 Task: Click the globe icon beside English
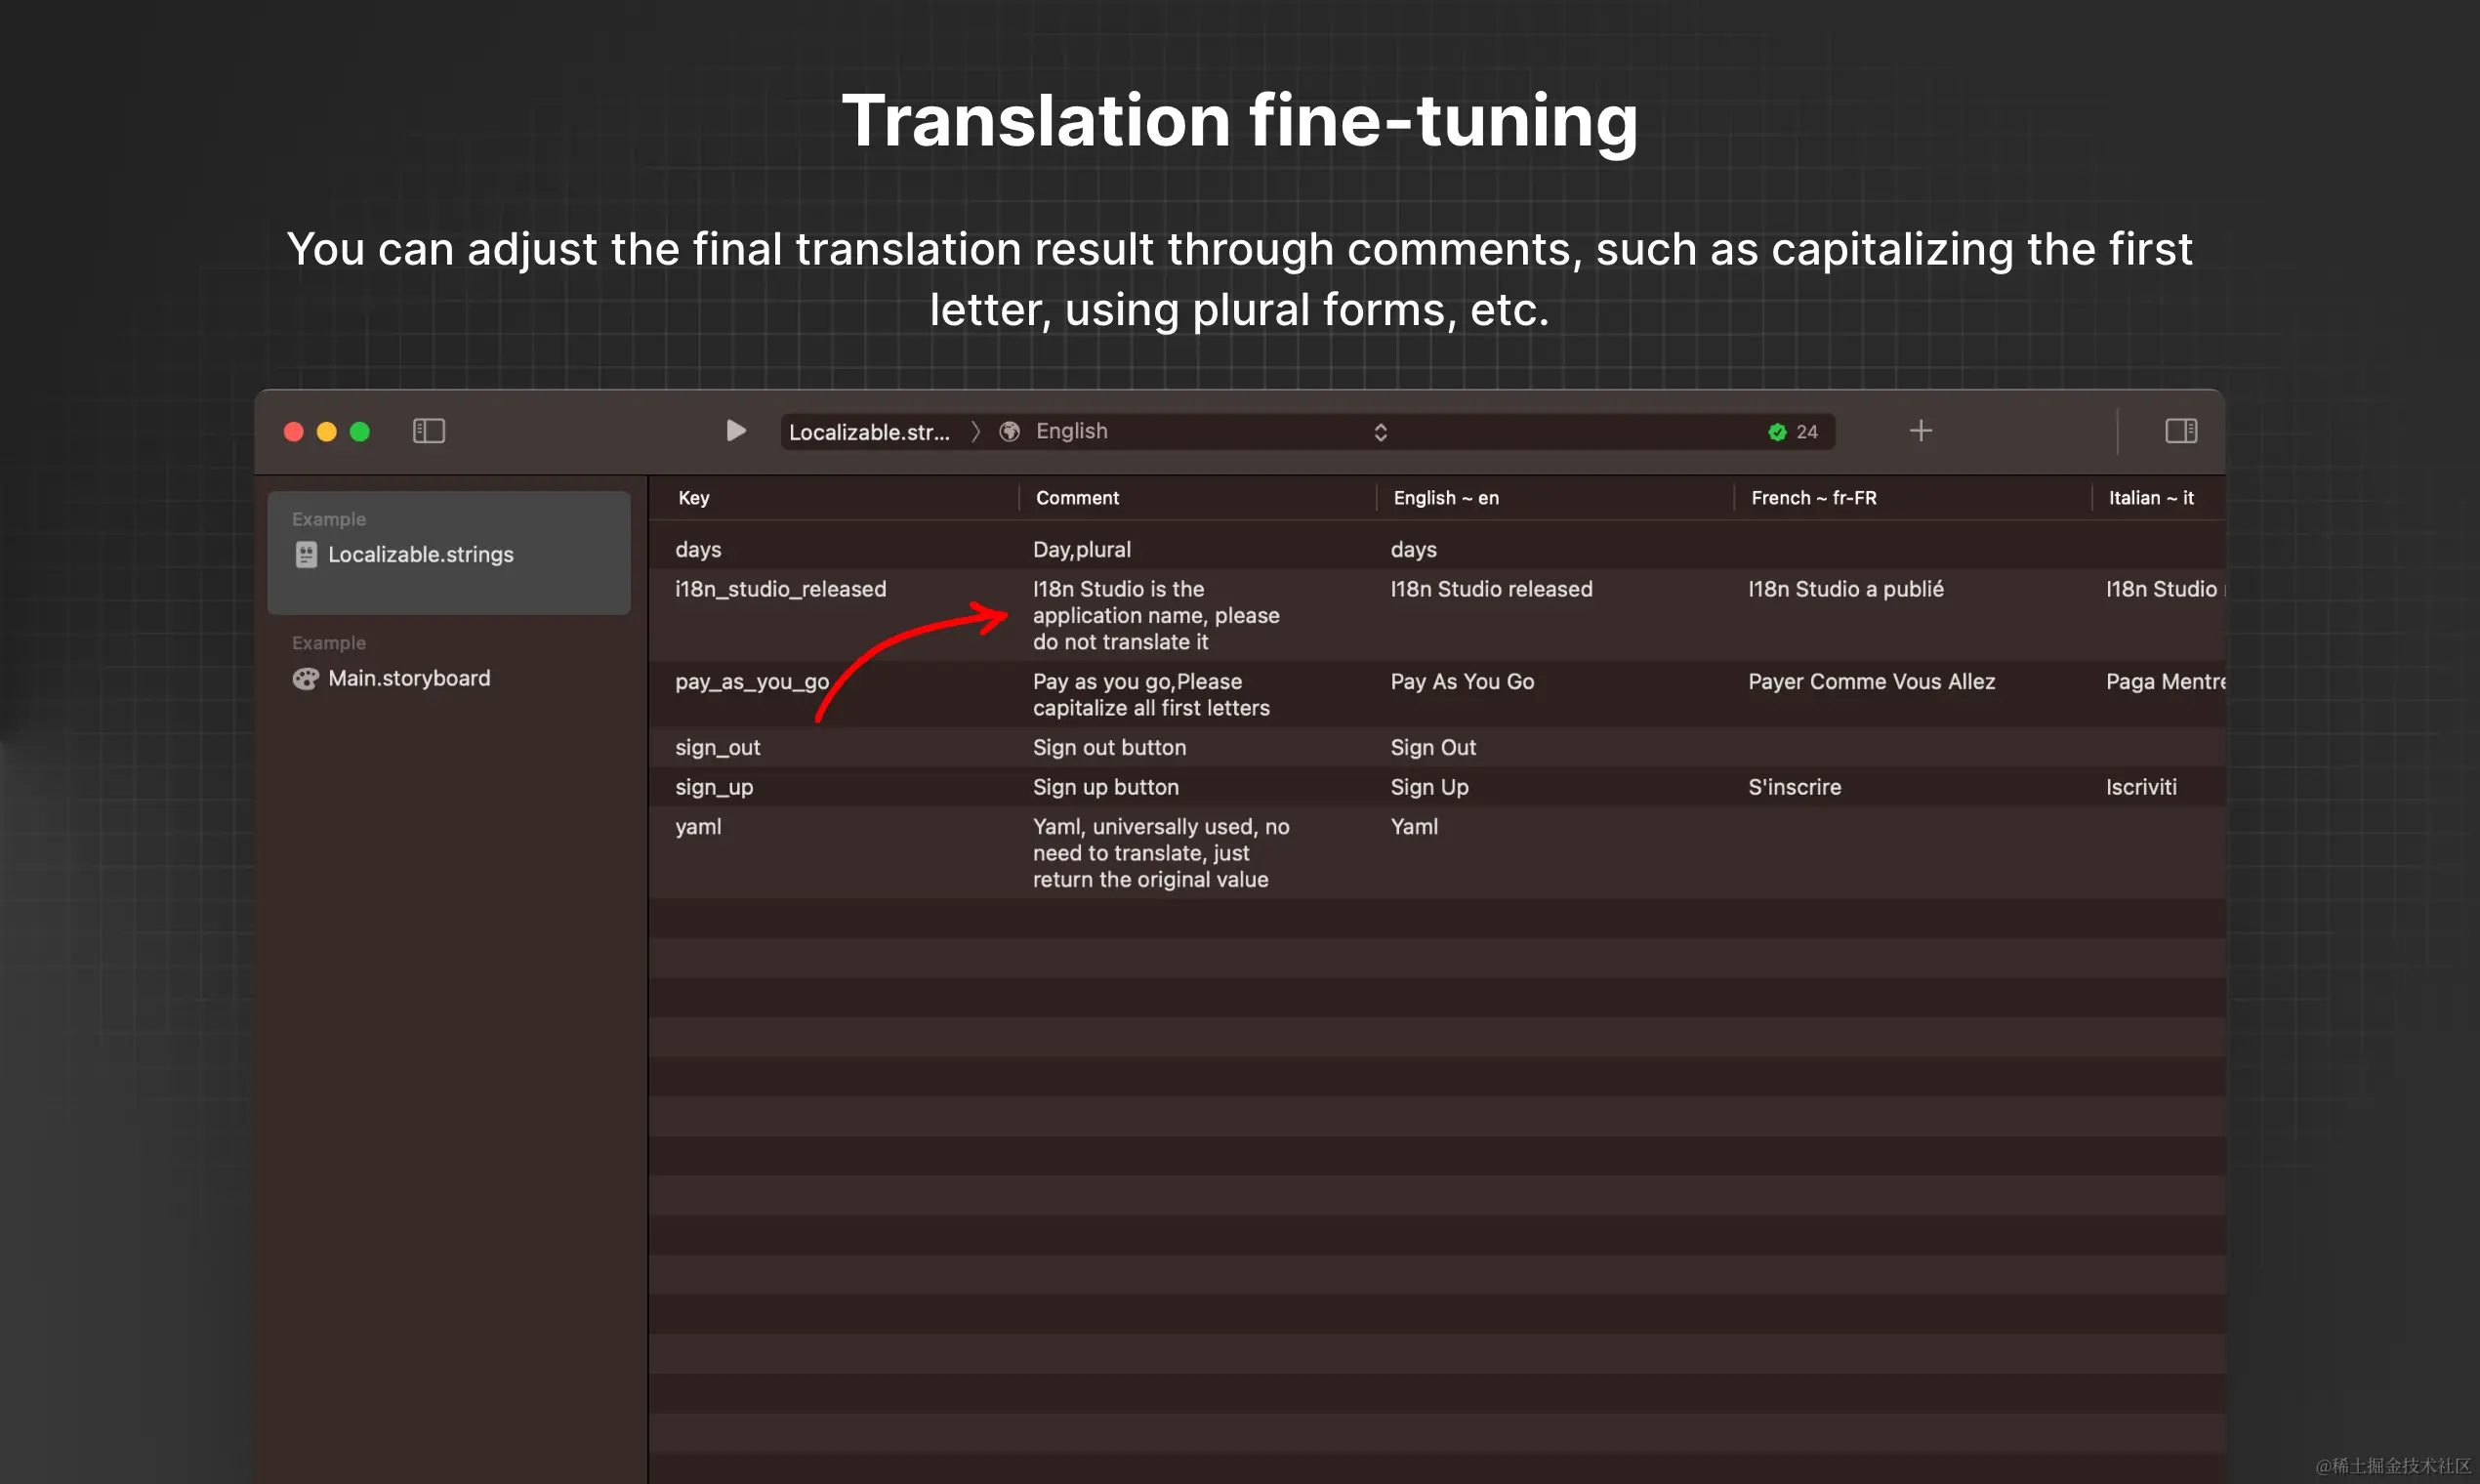[x=1010, y=431]
